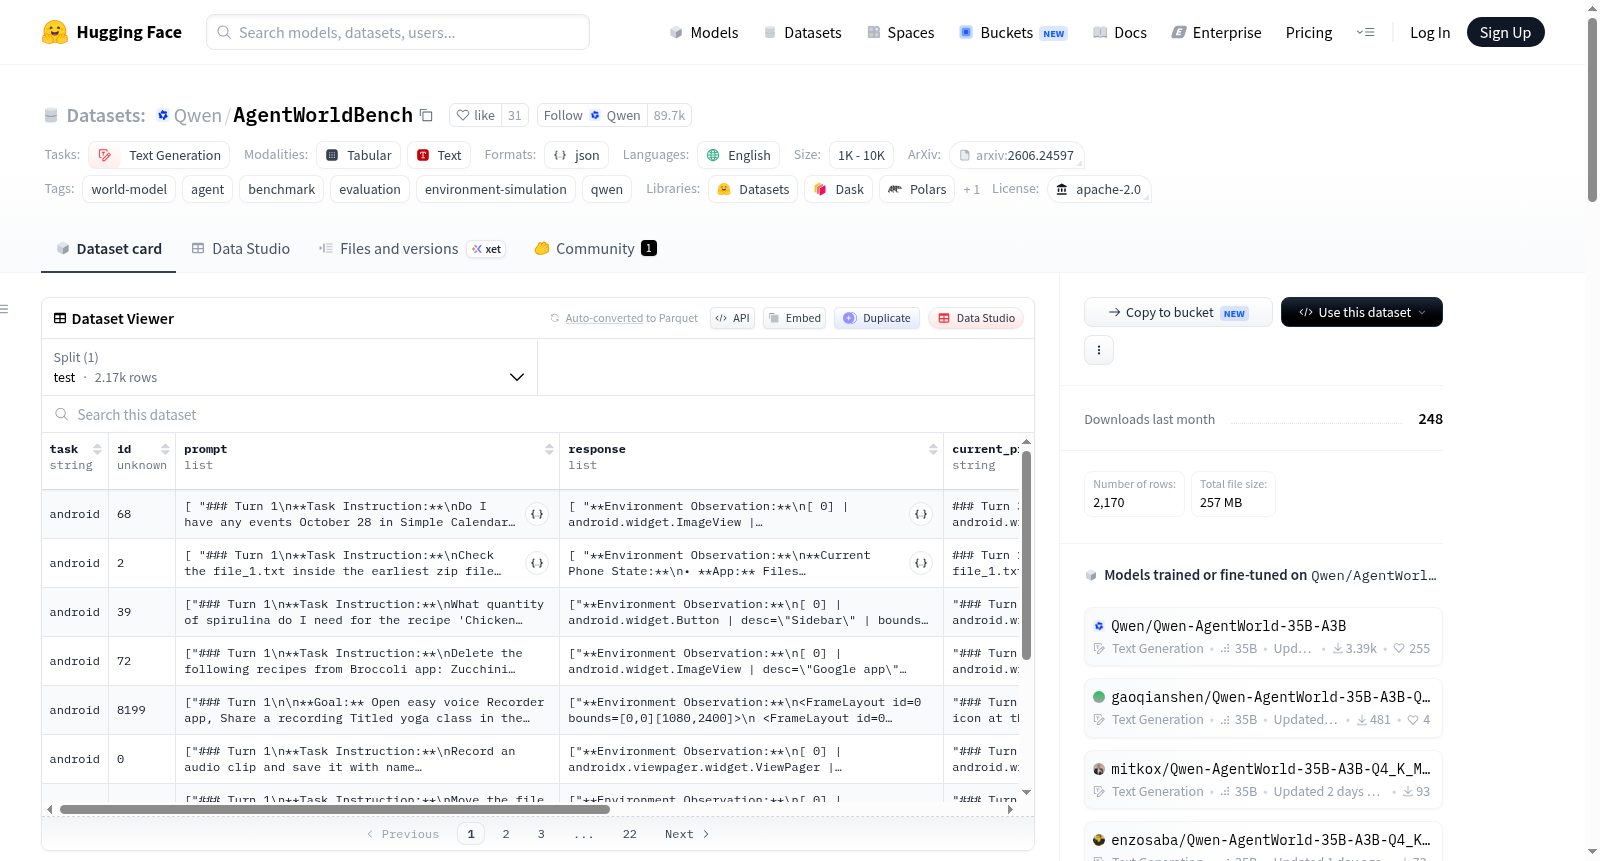The image size is (1600, 861).
Task: Click the apache-2.0 license tag
Action: click(x=1099, y=189)
